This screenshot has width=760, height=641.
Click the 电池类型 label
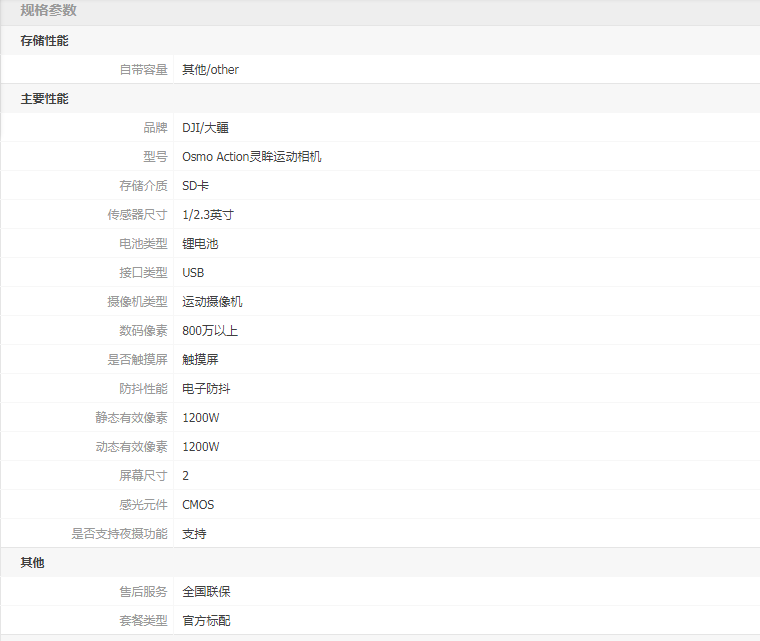tap(143, 244)
